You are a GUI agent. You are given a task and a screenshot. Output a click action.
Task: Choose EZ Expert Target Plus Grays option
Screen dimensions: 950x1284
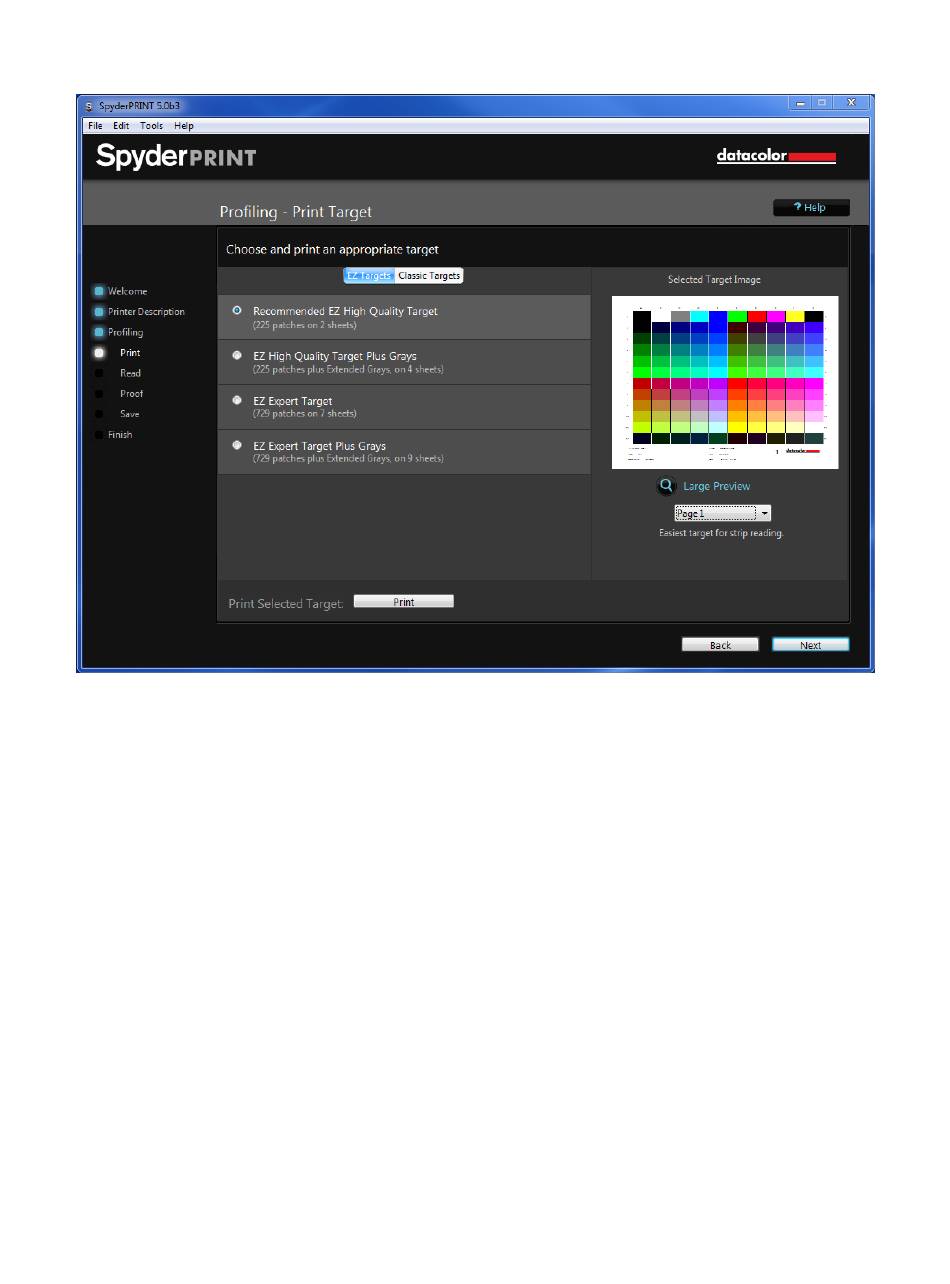point(237,445)
